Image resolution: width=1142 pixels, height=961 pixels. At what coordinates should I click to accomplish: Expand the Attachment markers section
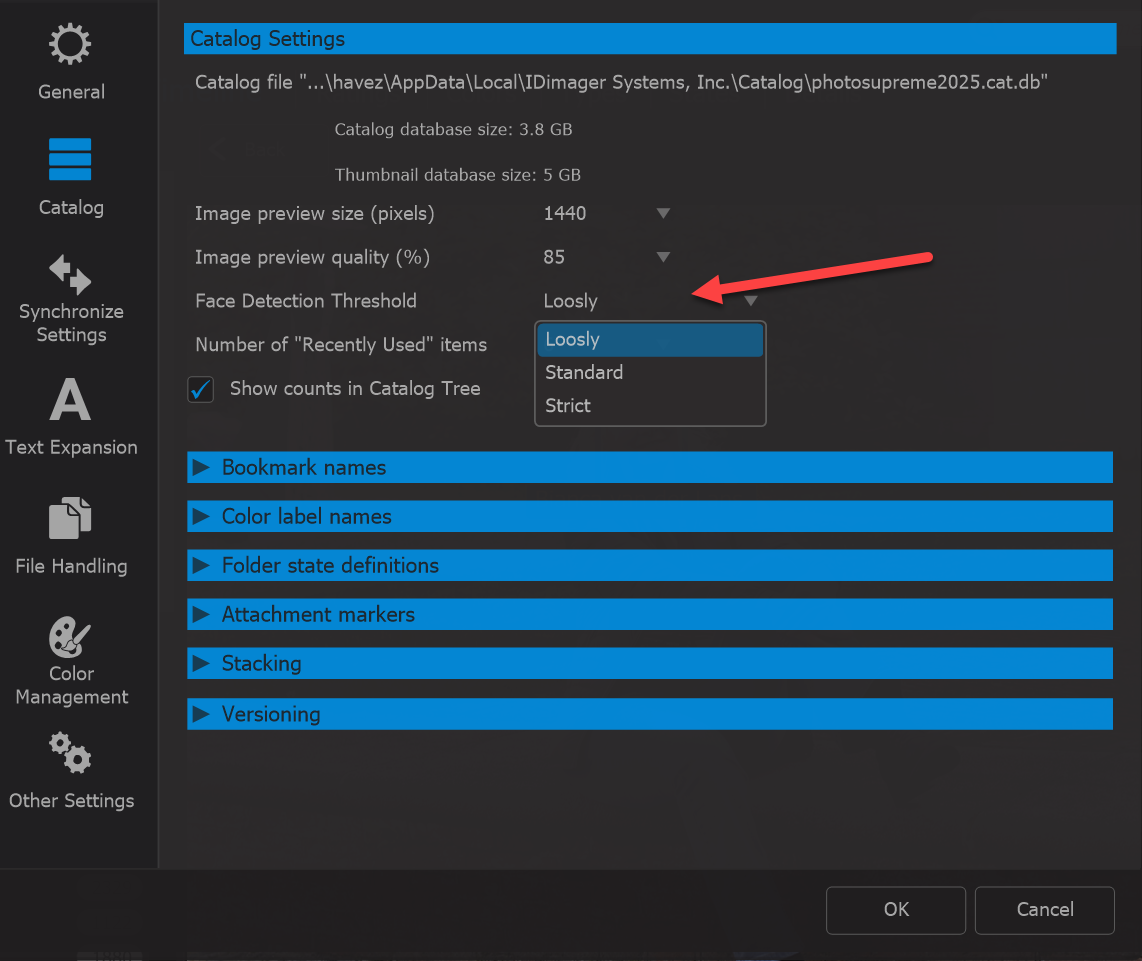coord(650,614)
